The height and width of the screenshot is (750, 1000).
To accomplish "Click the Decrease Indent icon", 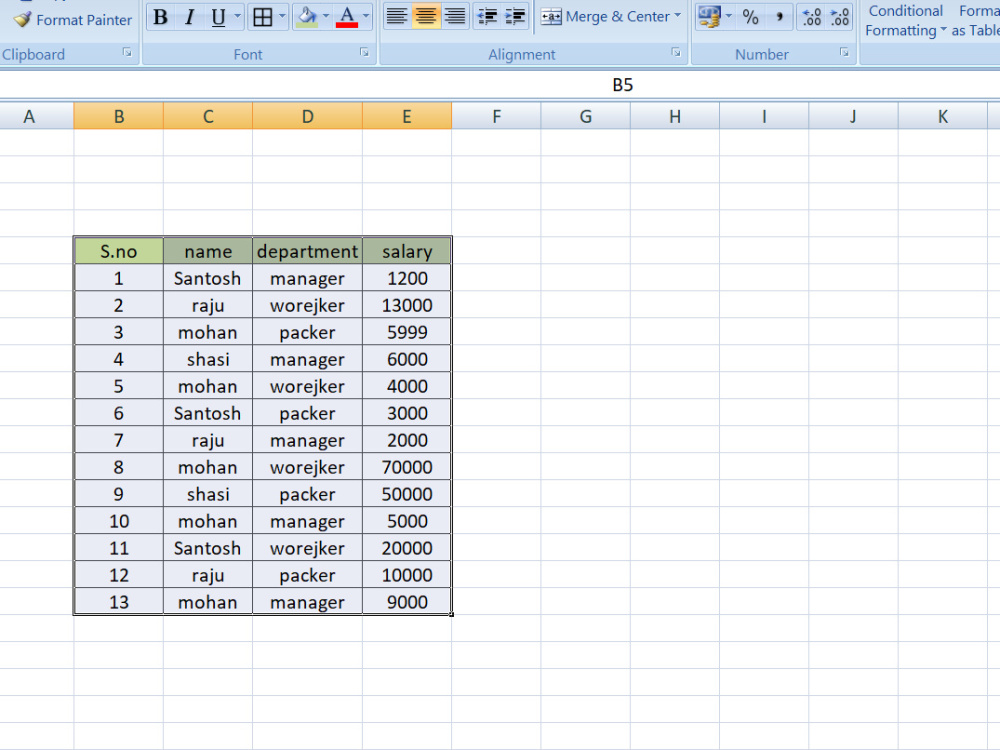I will (487, 17).
